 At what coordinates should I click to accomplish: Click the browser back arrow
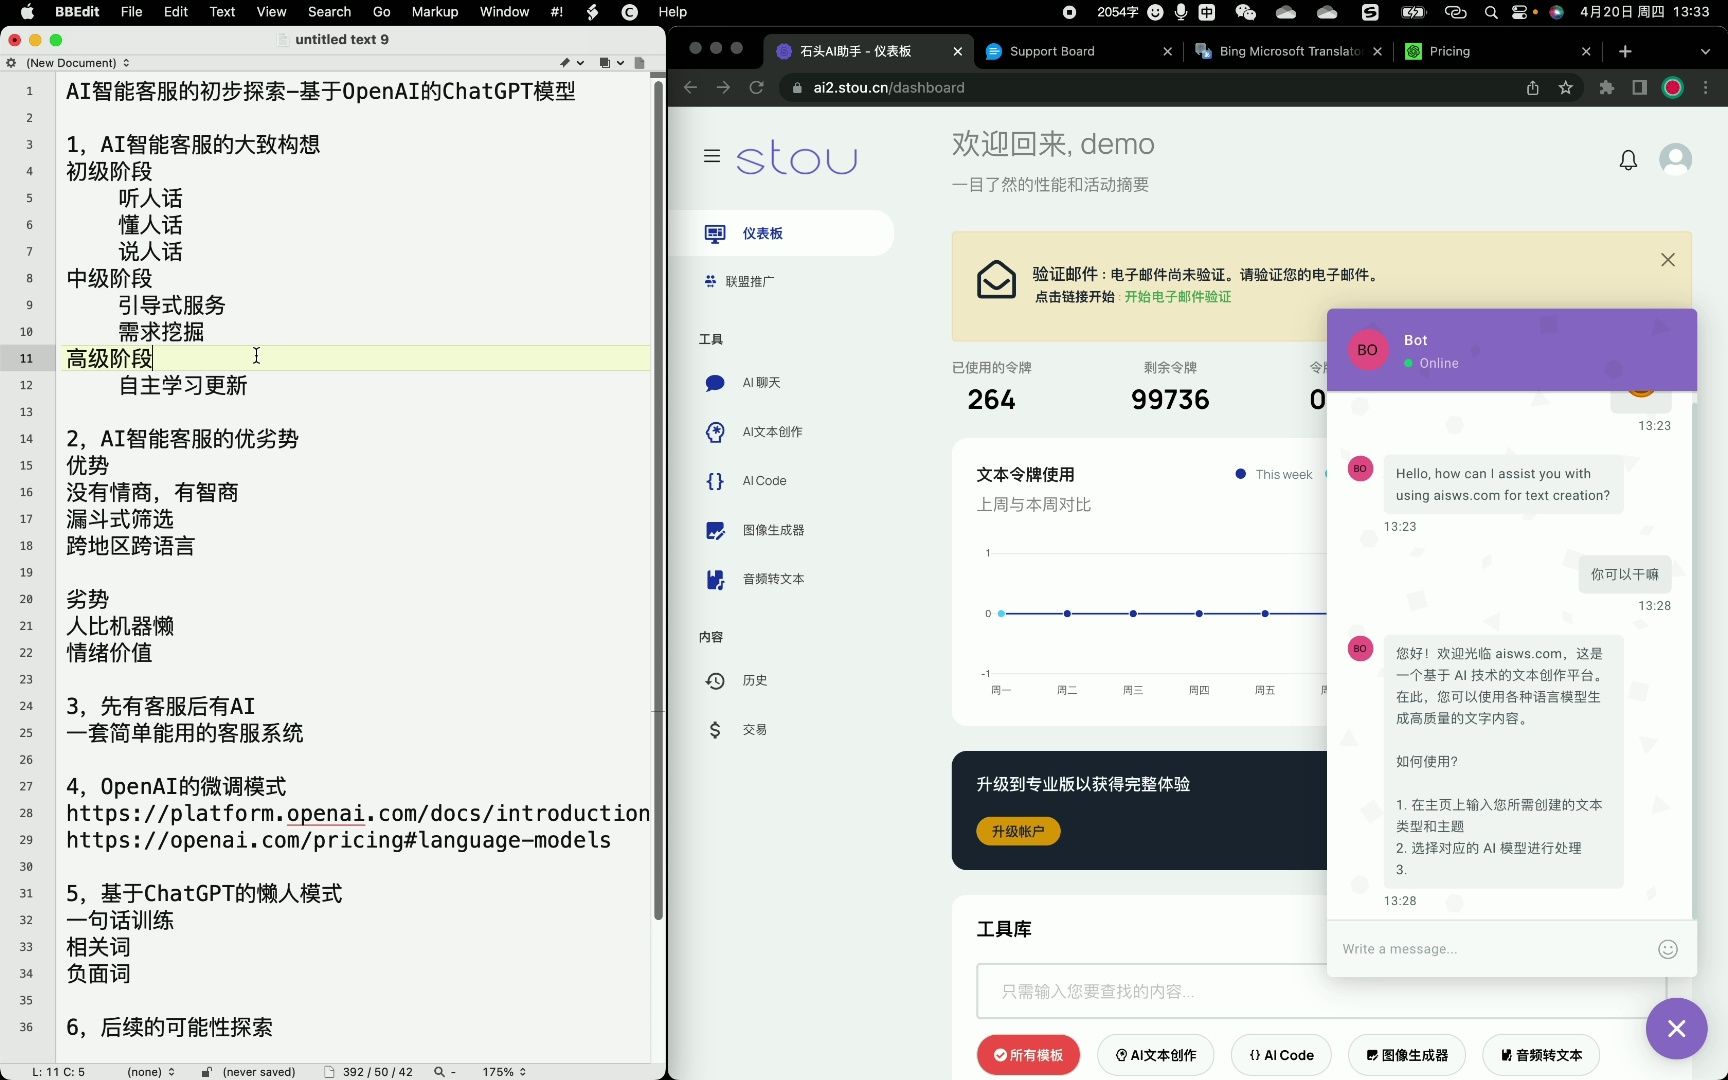[690, 87]
